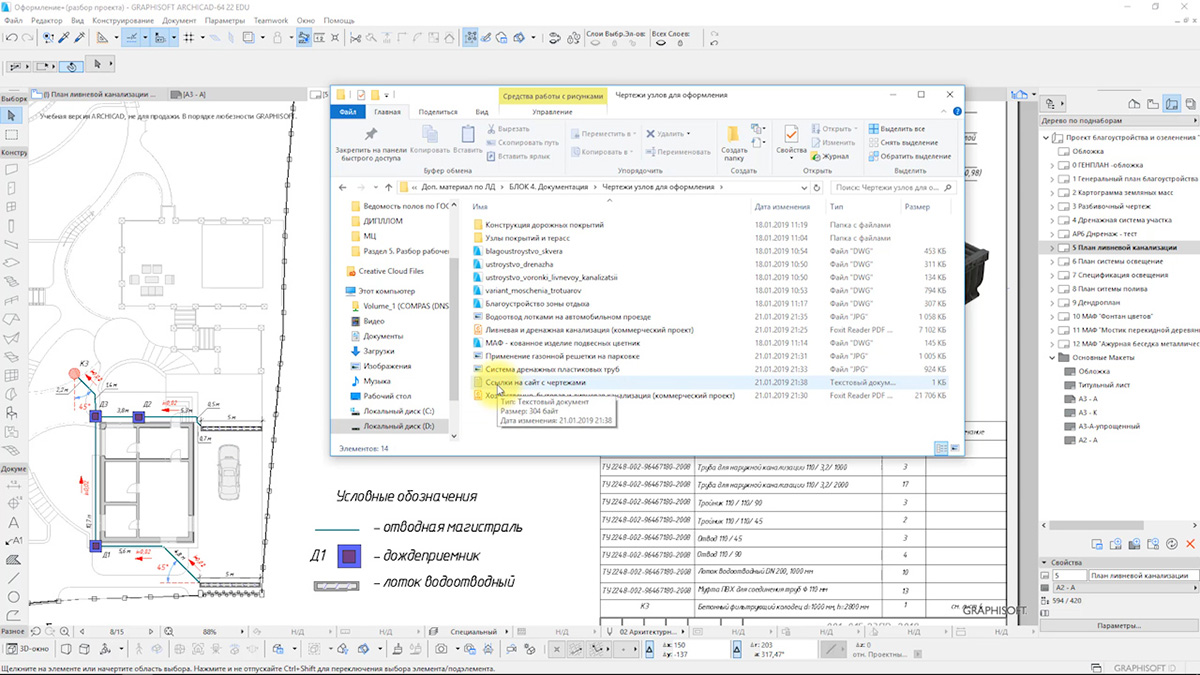Select the eyedropper pick-up parameters tool
The height and width of the screenshot is (675, 1200).
coord(65,38)
